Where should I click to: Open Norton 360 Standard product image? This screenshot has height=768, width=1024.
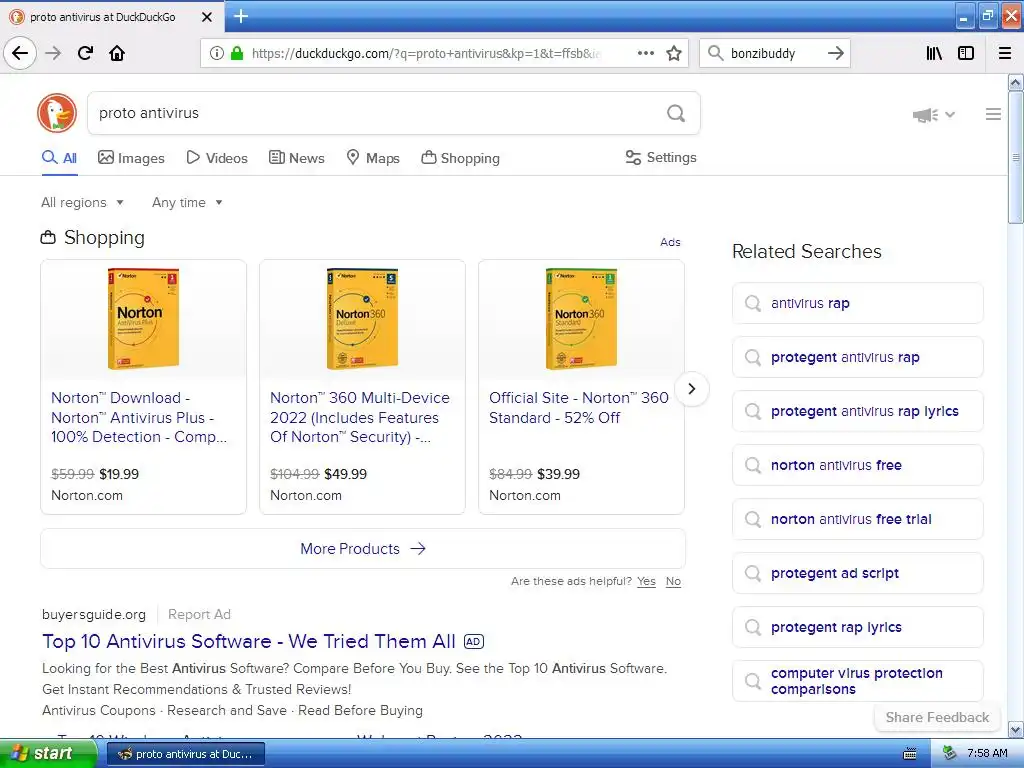[x=581, y=319]
